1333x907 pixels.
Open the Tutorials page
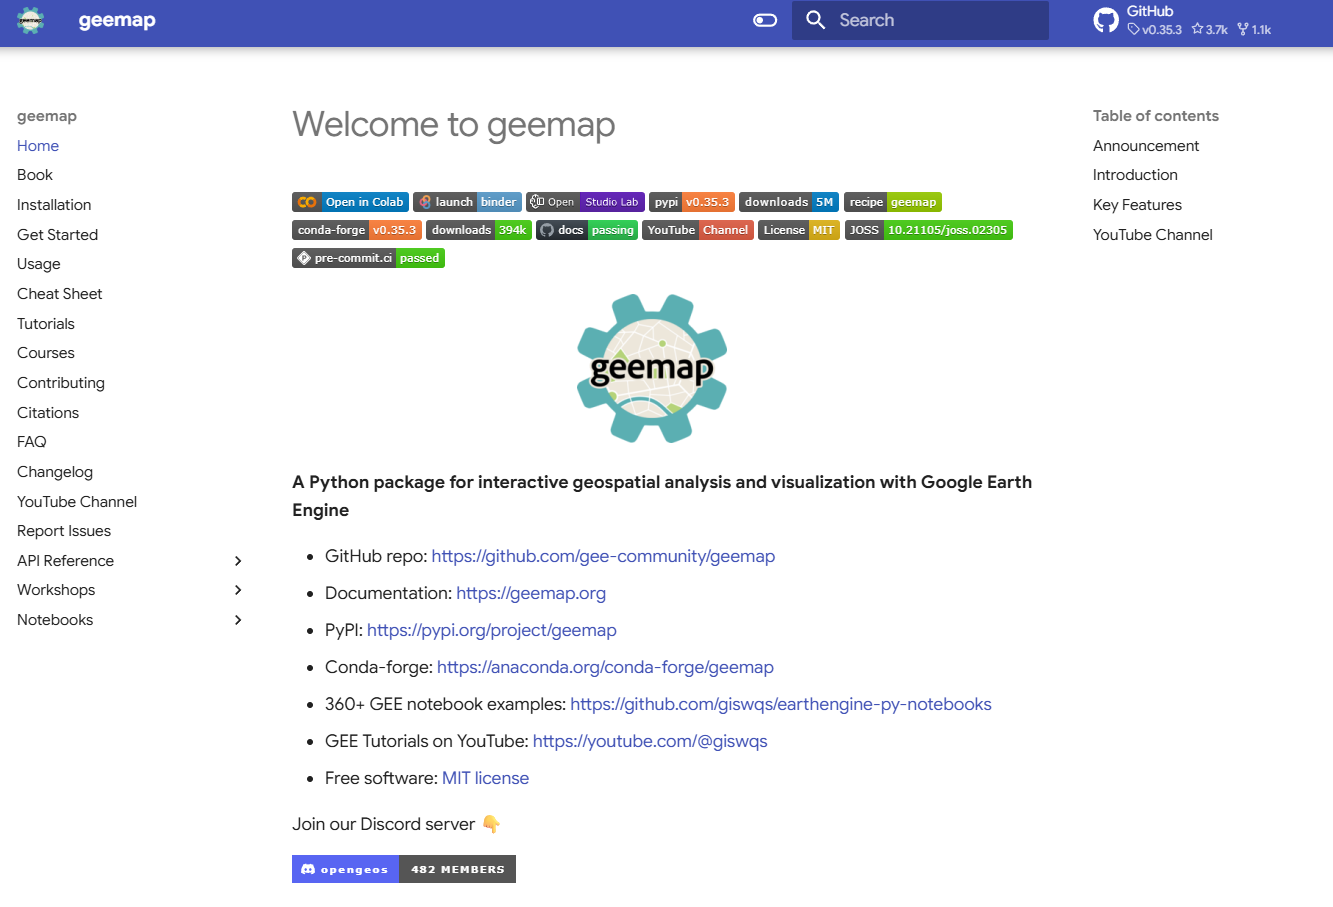[46, 324]
